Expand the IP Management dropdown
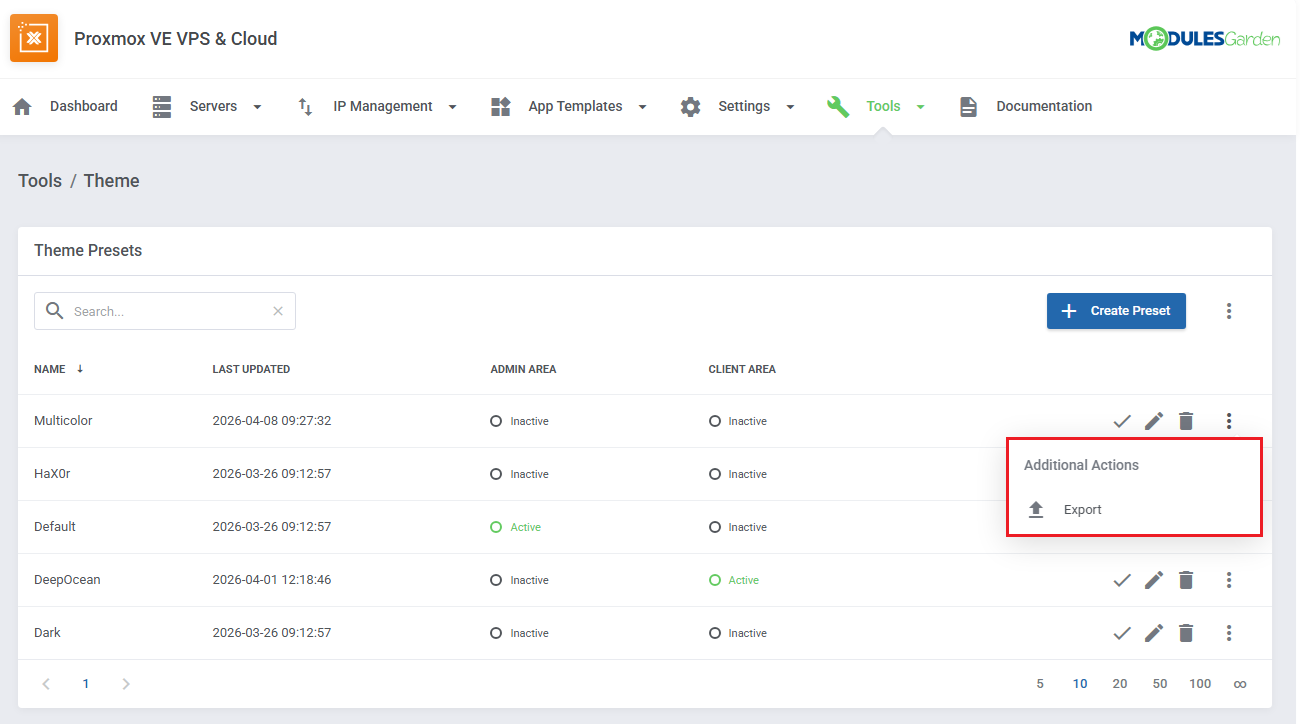The height and width of the screenshot is (724, 1300). pyautogui.click(x=378, y=107)
